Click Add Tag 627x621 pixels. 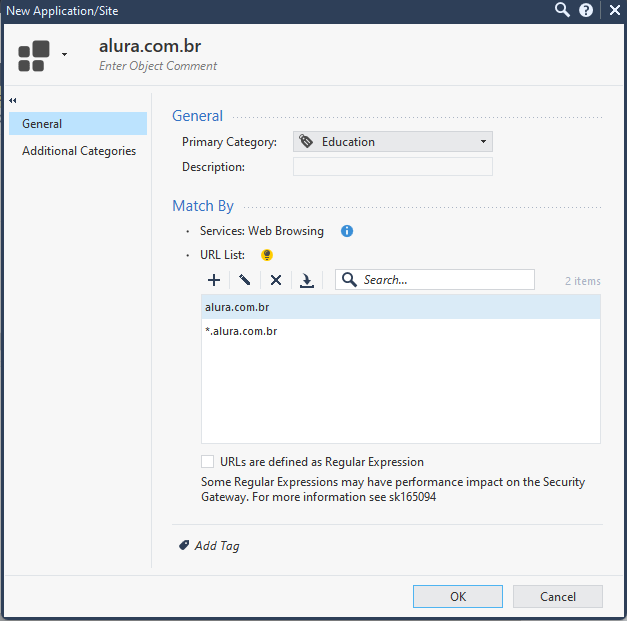(x=217, y=545)
